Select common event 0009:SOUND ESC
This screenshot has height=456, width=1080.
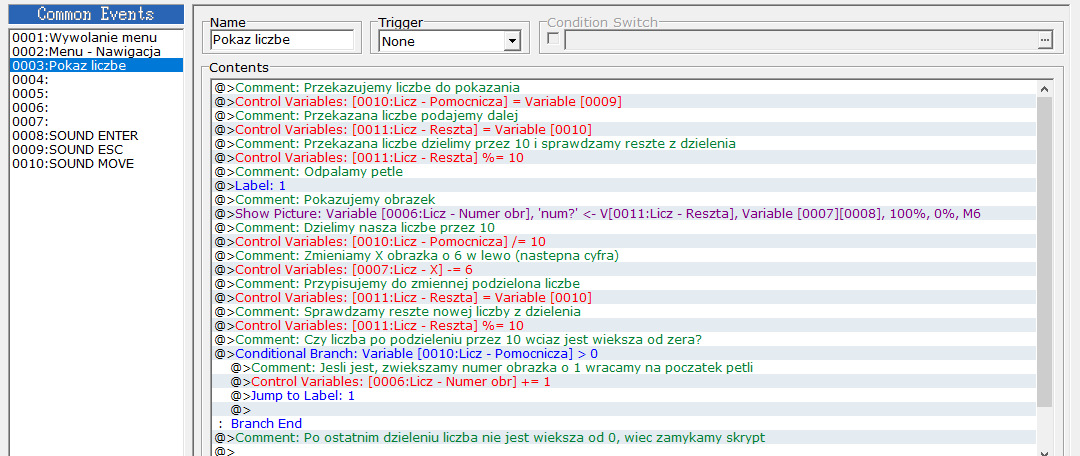pos(96,150)
